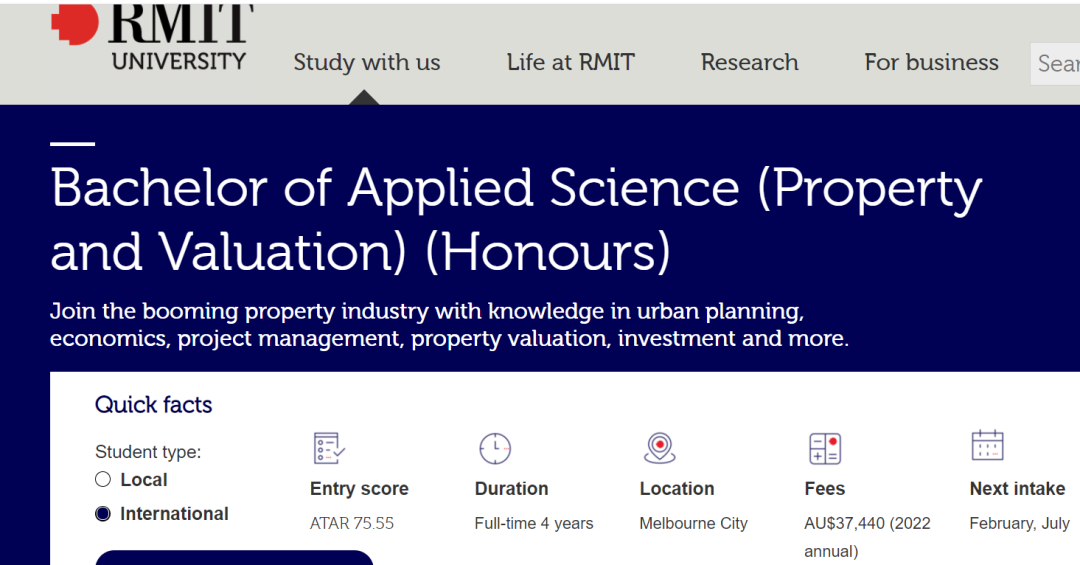Open the Research menu

[749, 62]
